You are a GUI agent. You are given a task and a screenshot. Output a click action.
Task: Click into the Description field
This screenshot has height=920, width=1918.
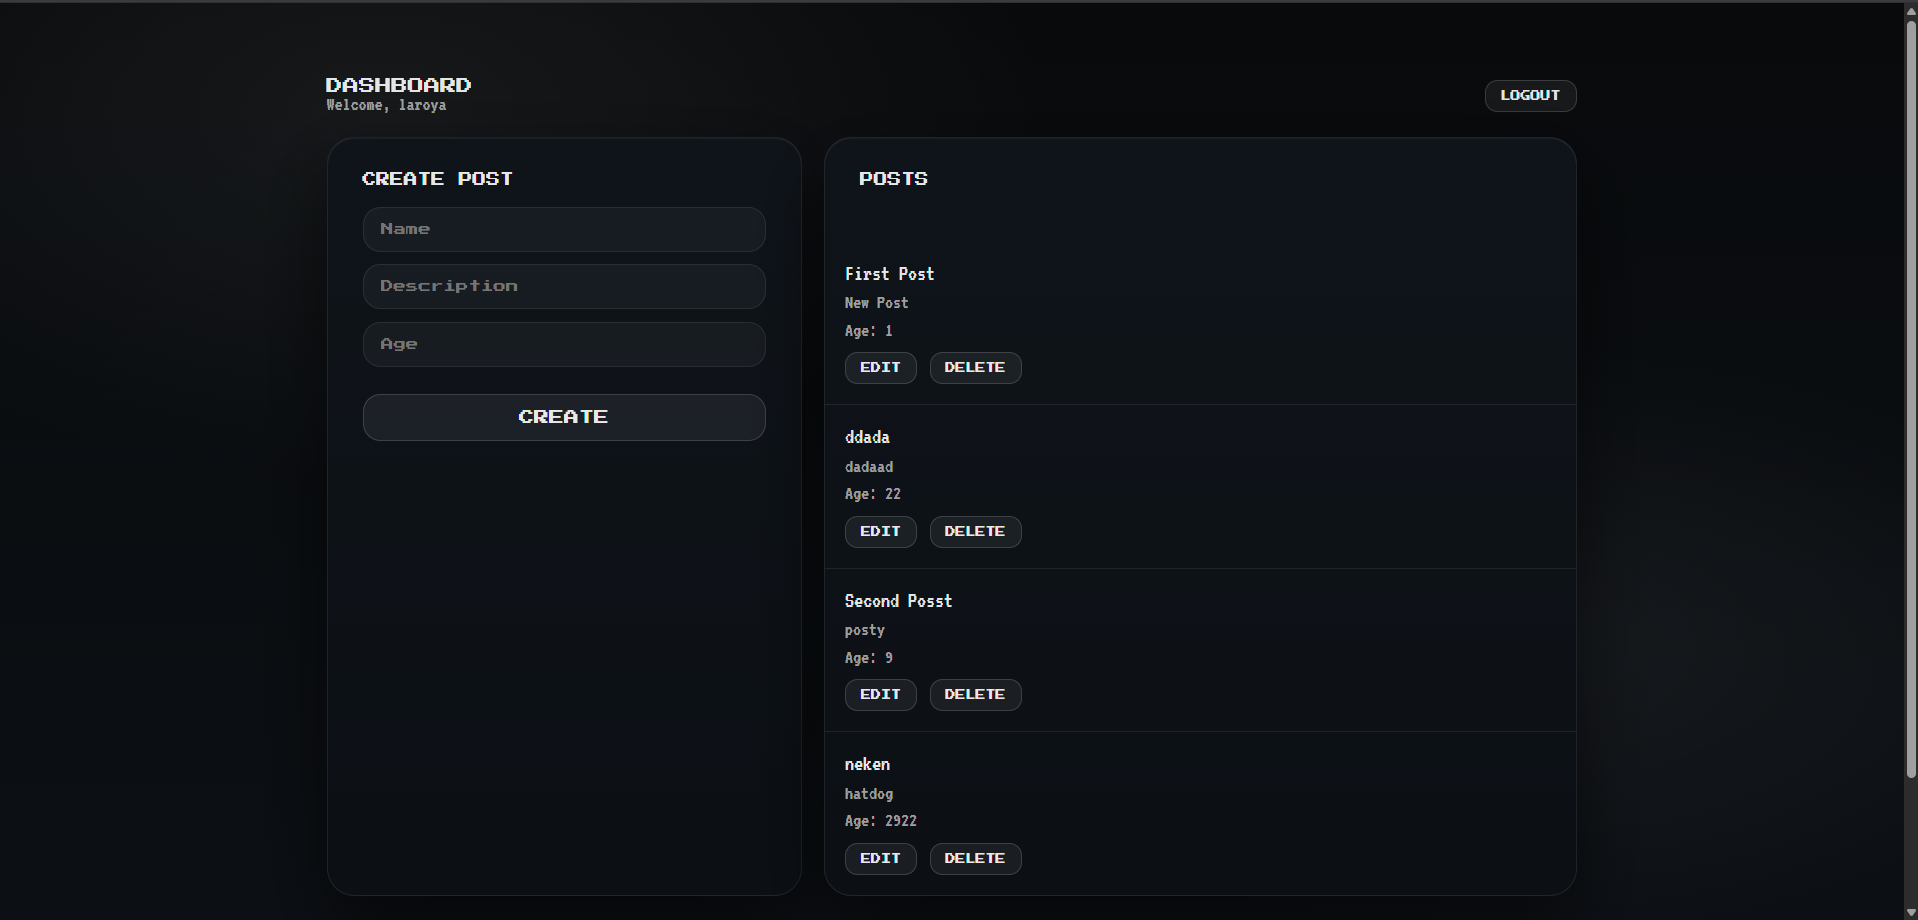(x=564, y=286)
